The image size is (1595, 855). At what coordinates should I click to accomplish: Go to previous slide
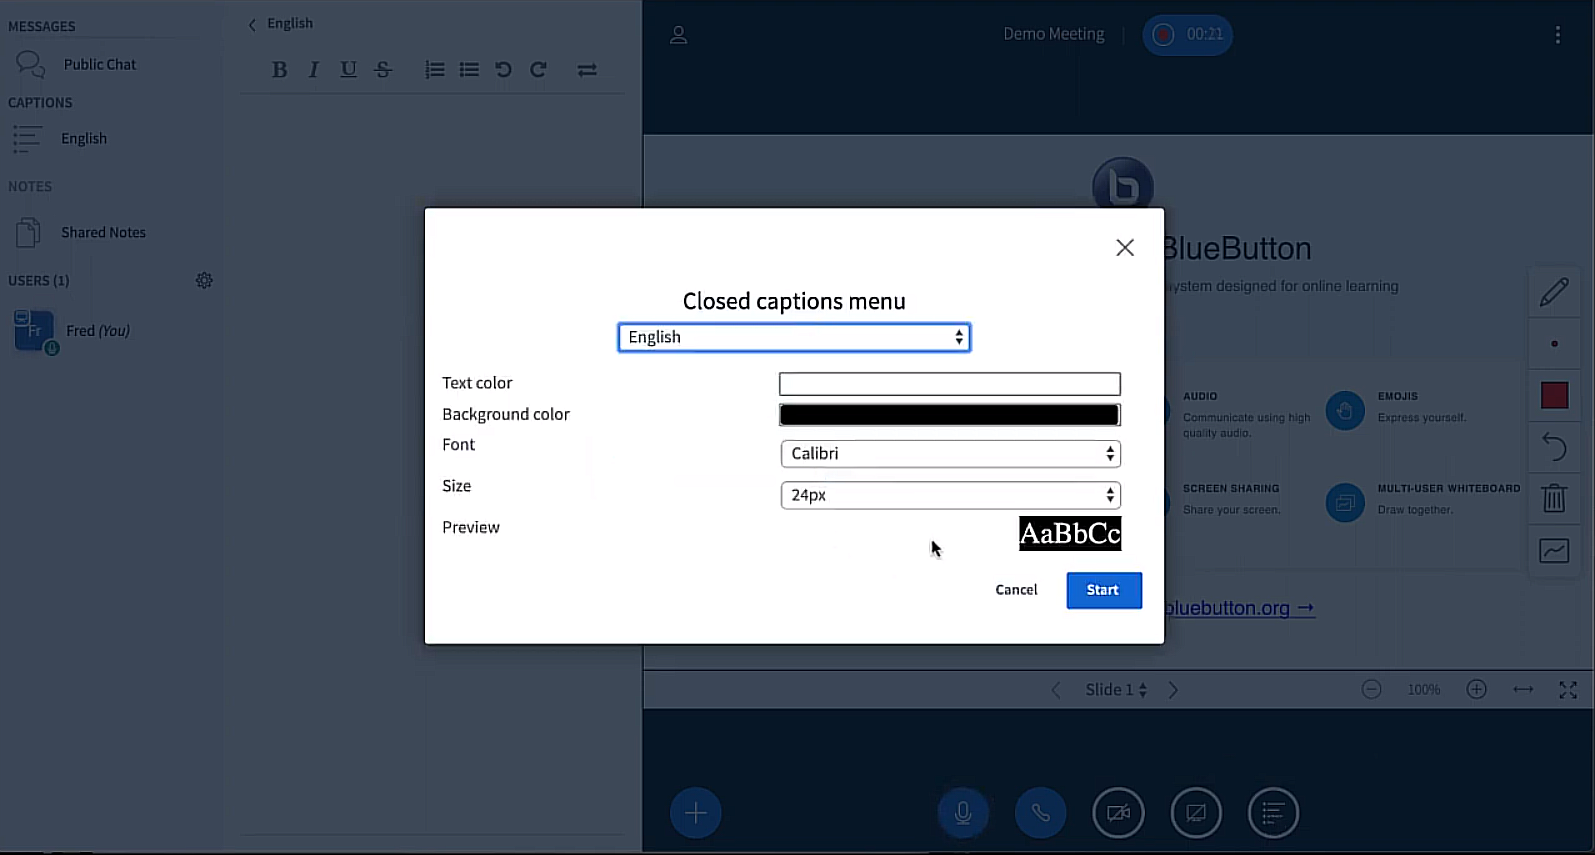click(x=1056, y=690)
